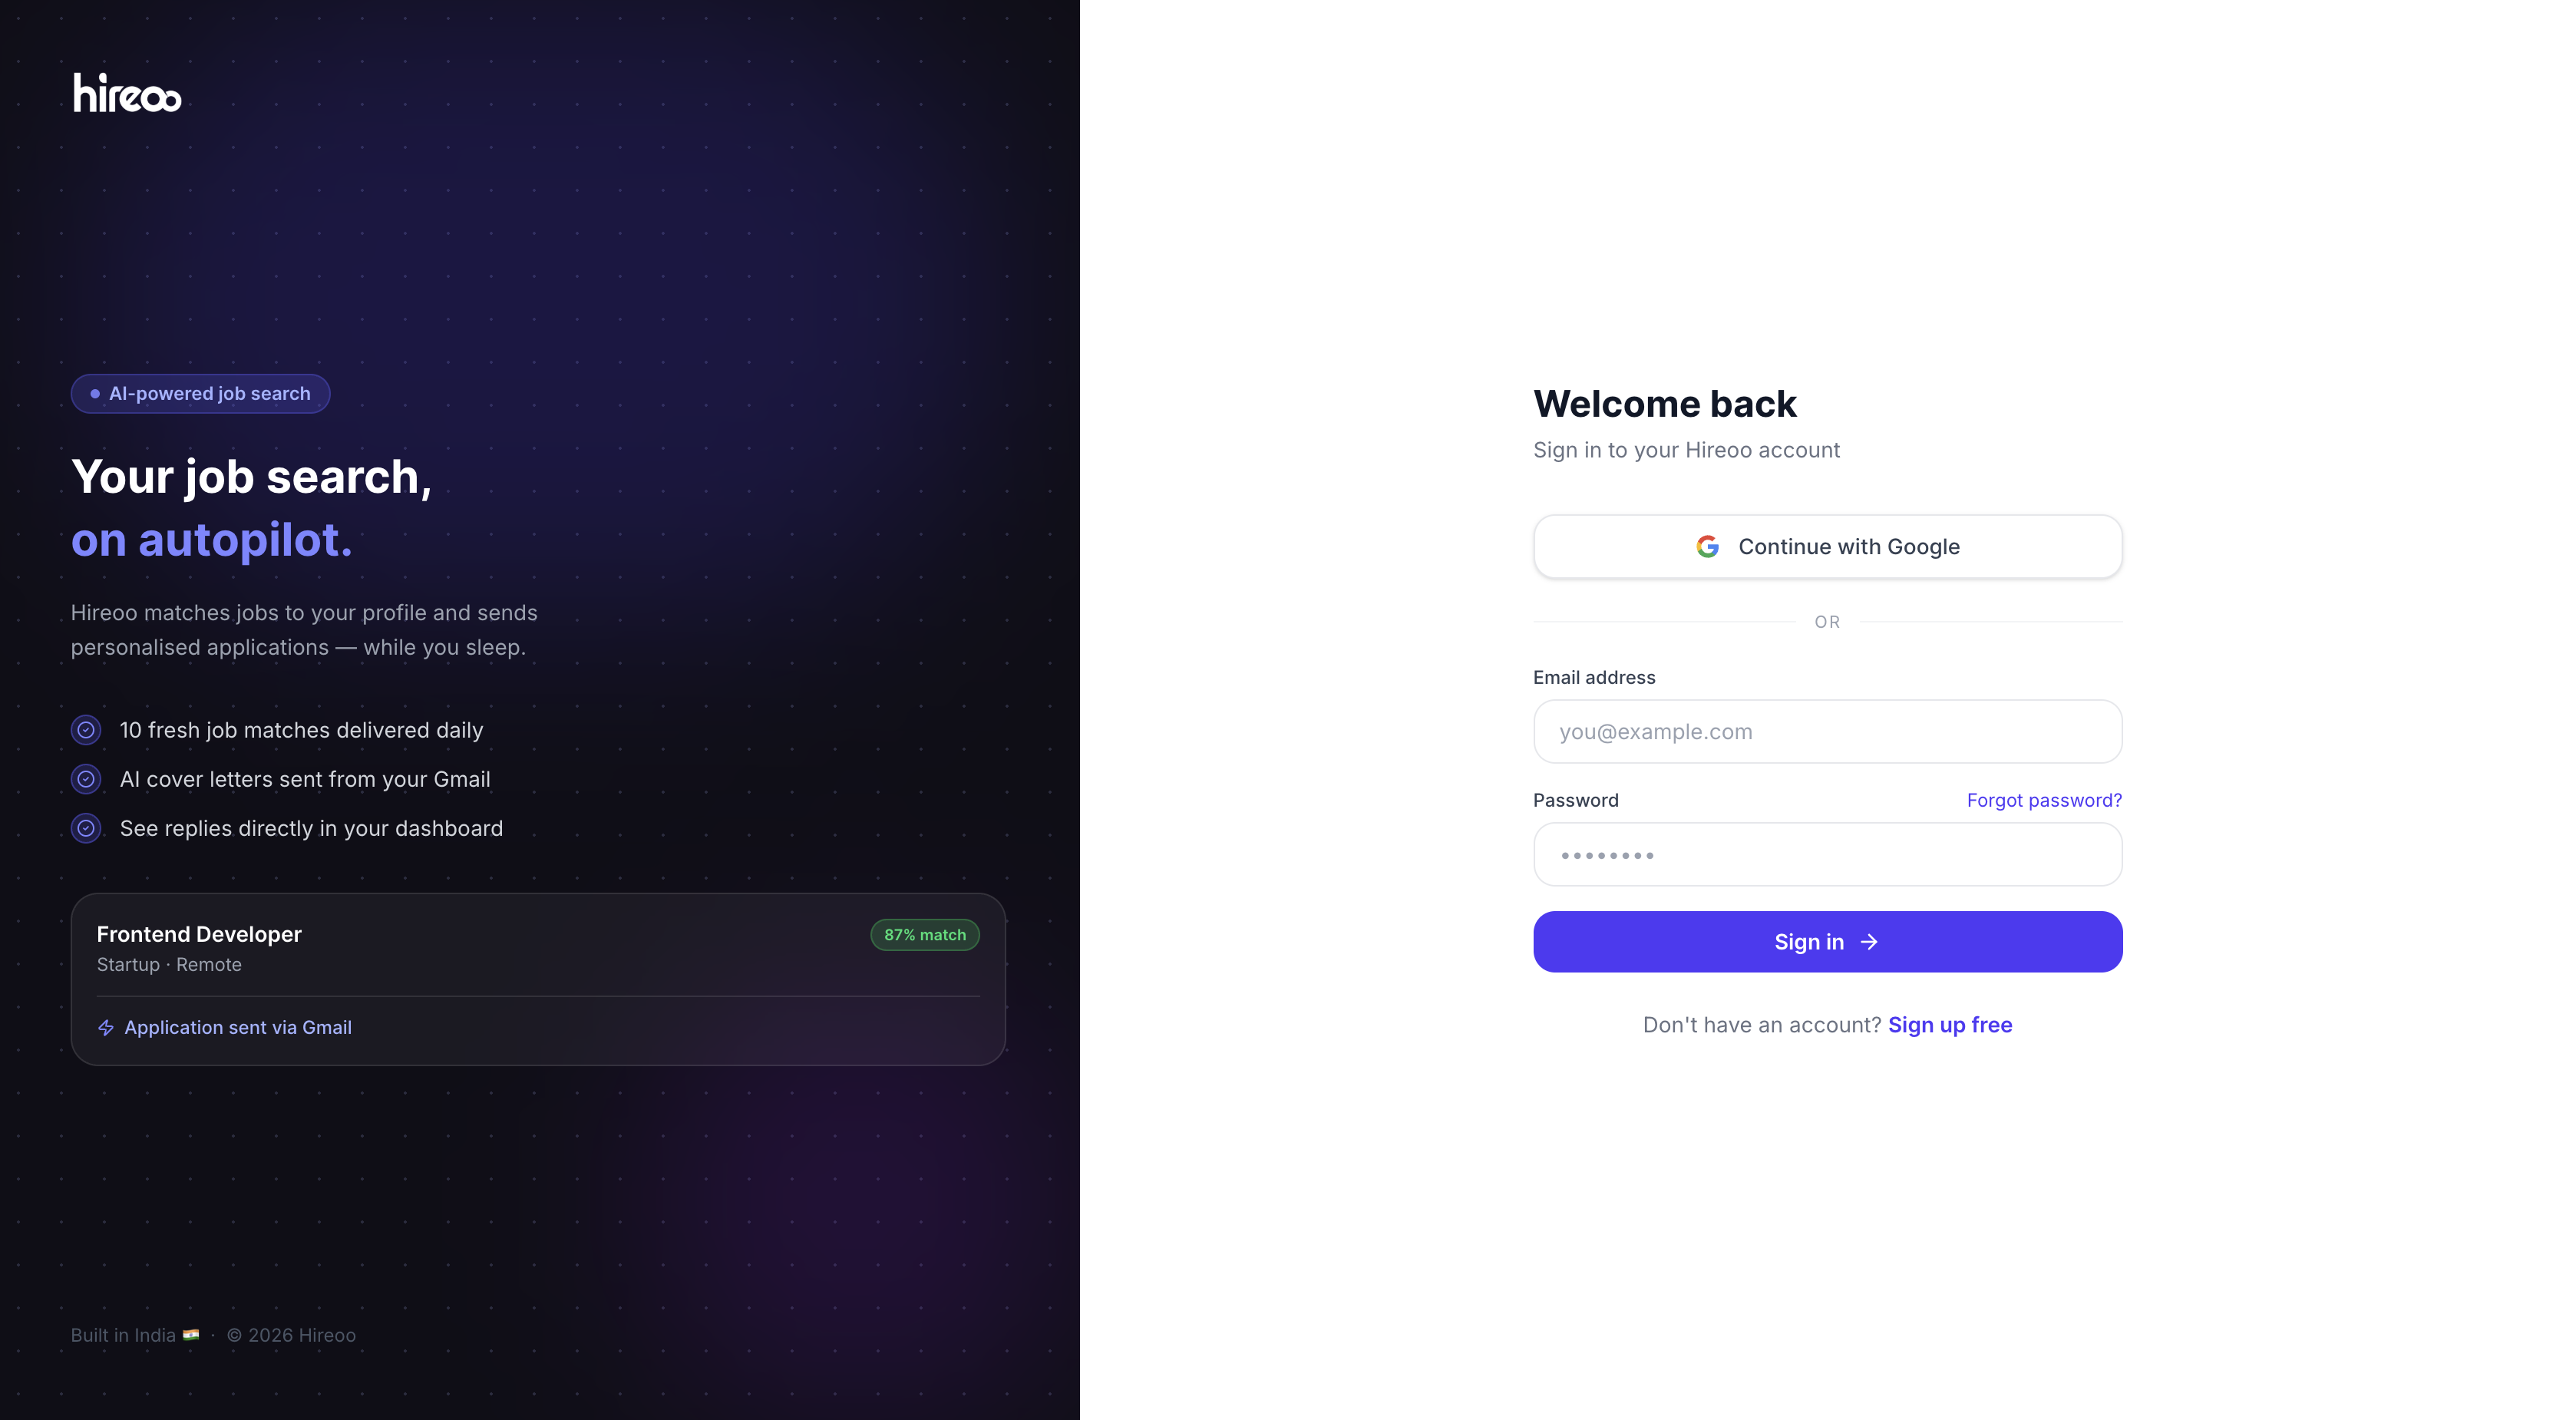
Task: Click the hireoo logo
Action: tap(127, 93)
